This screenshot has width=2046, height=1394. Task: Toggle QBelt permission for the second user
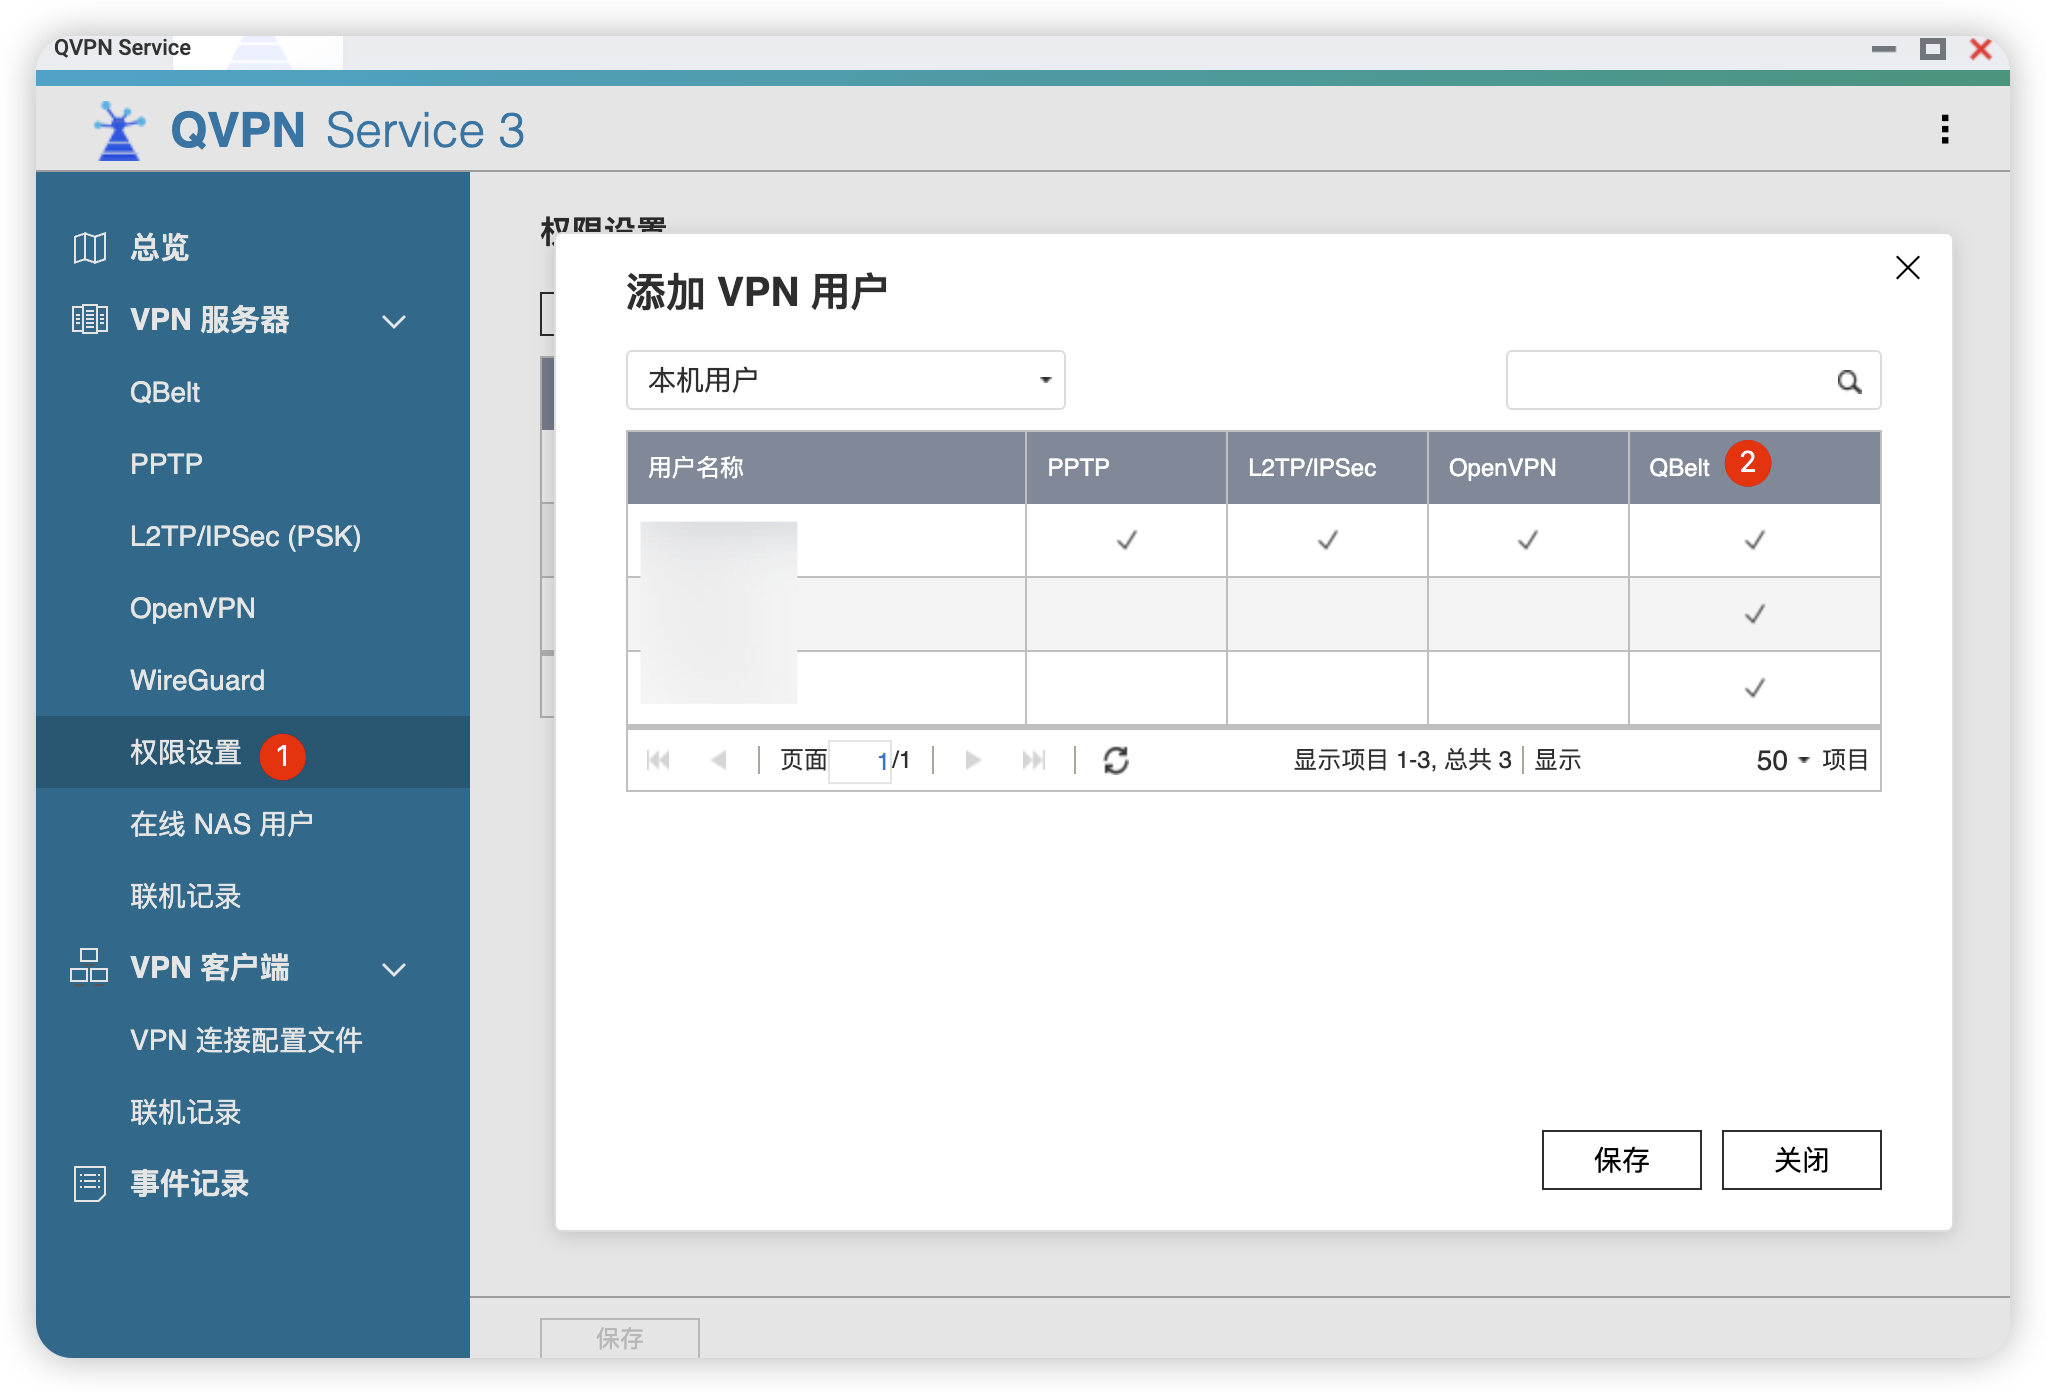tap(1755, 614)
